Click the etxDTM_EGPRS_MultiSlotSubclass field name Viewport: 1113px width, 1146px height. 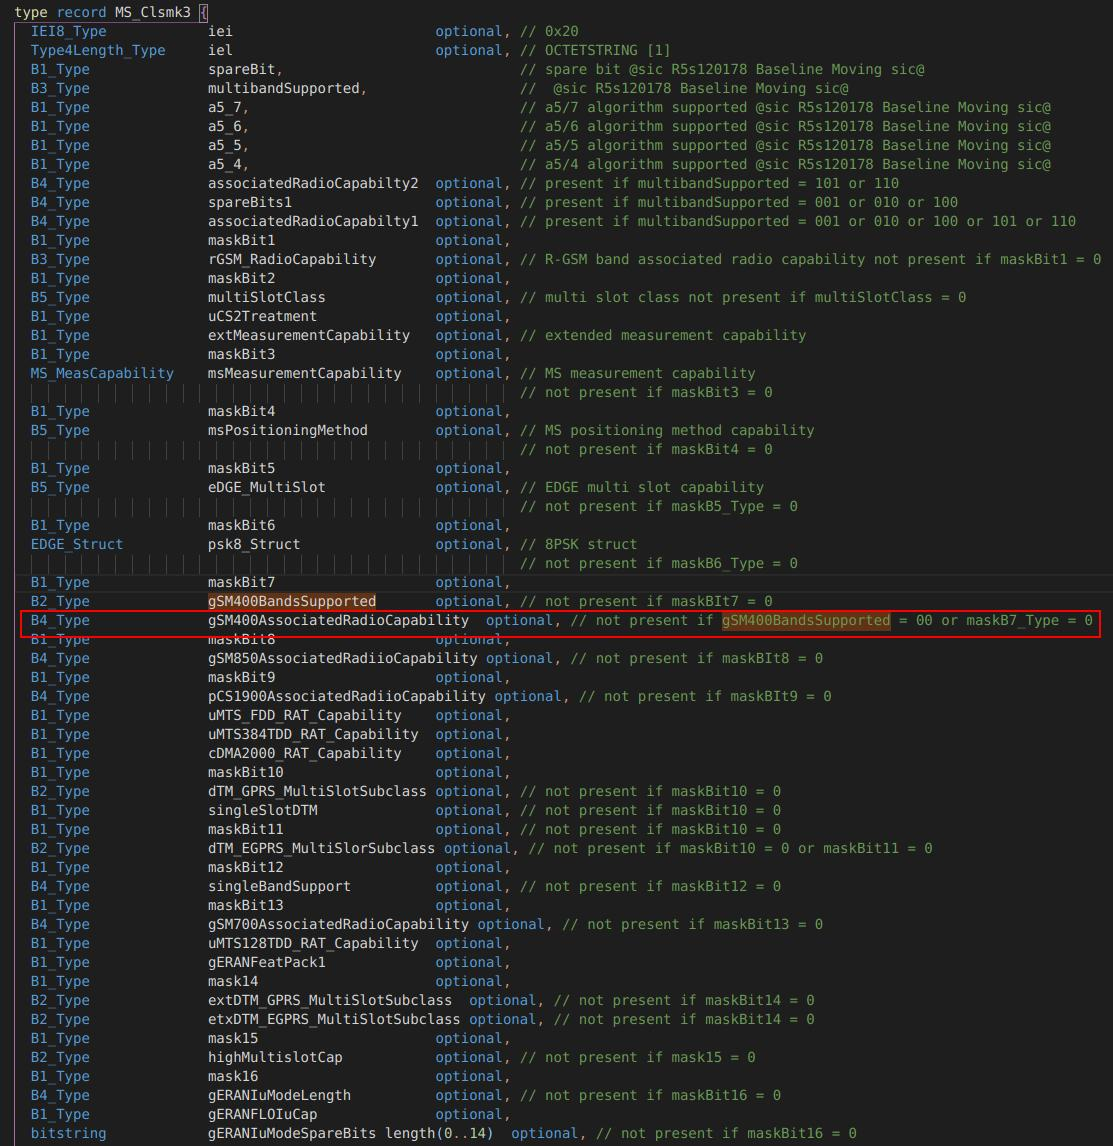334,1020
